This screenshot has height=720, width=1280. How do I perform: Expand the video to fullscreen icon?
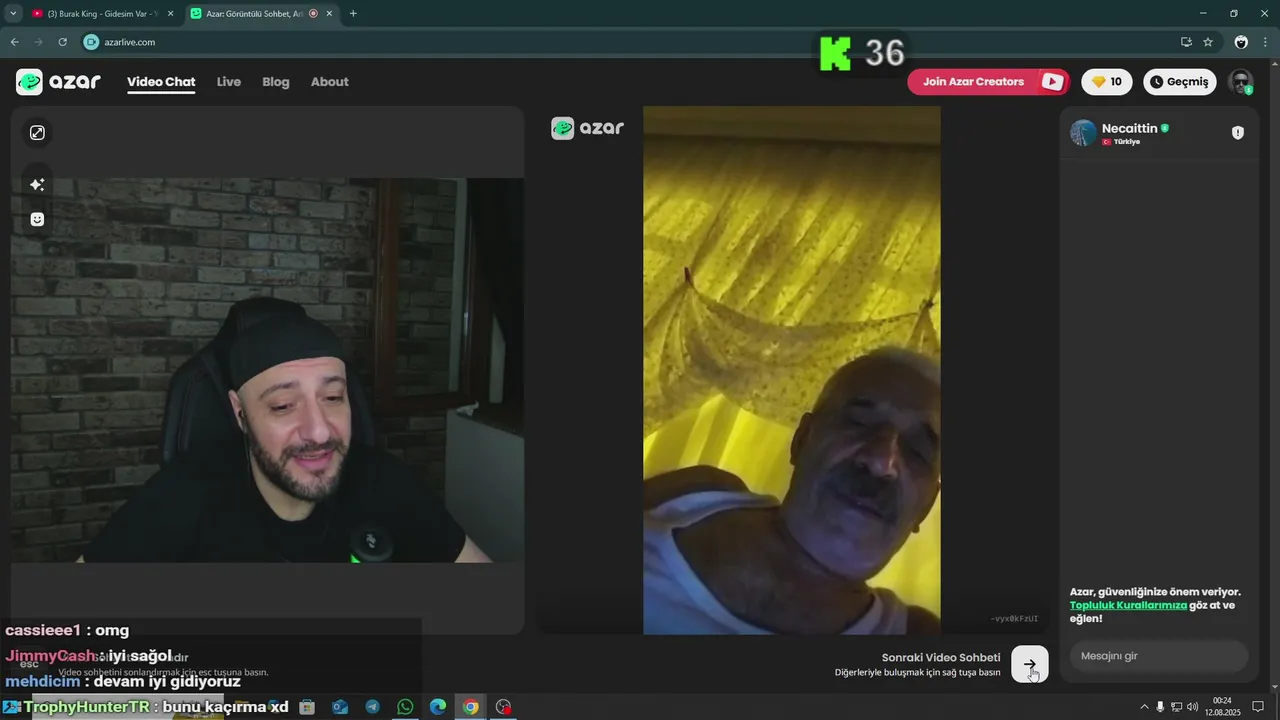tap(37, 133)
